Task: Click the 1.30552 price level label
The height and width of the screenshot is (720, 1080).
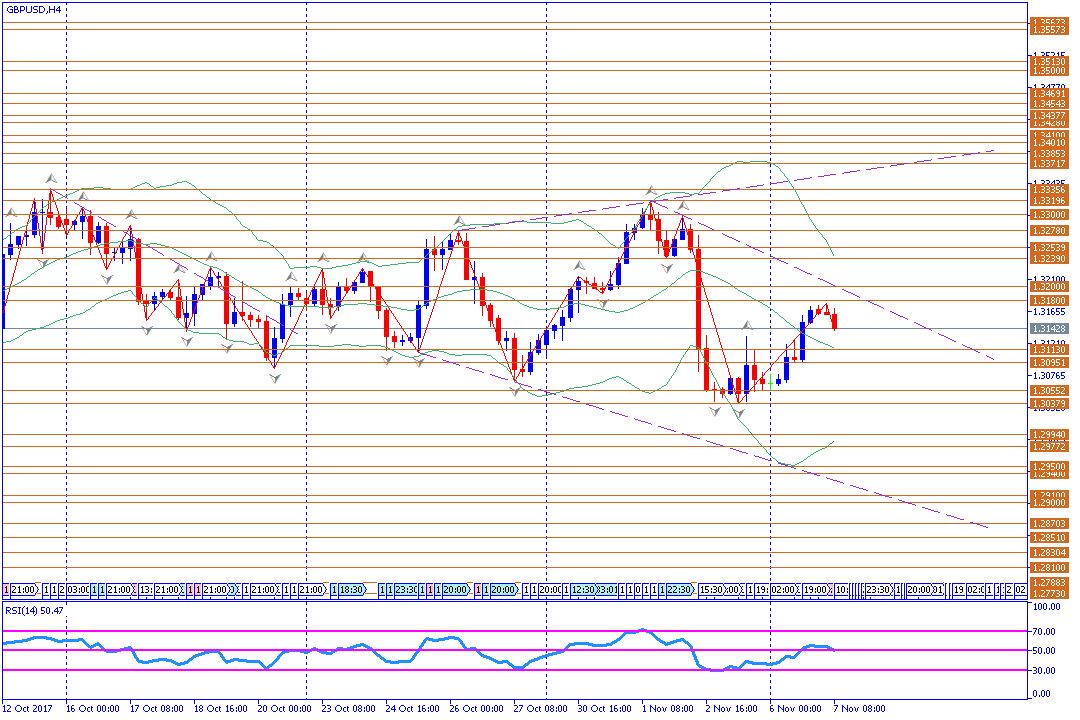Action: click(x=1049, y=391)
